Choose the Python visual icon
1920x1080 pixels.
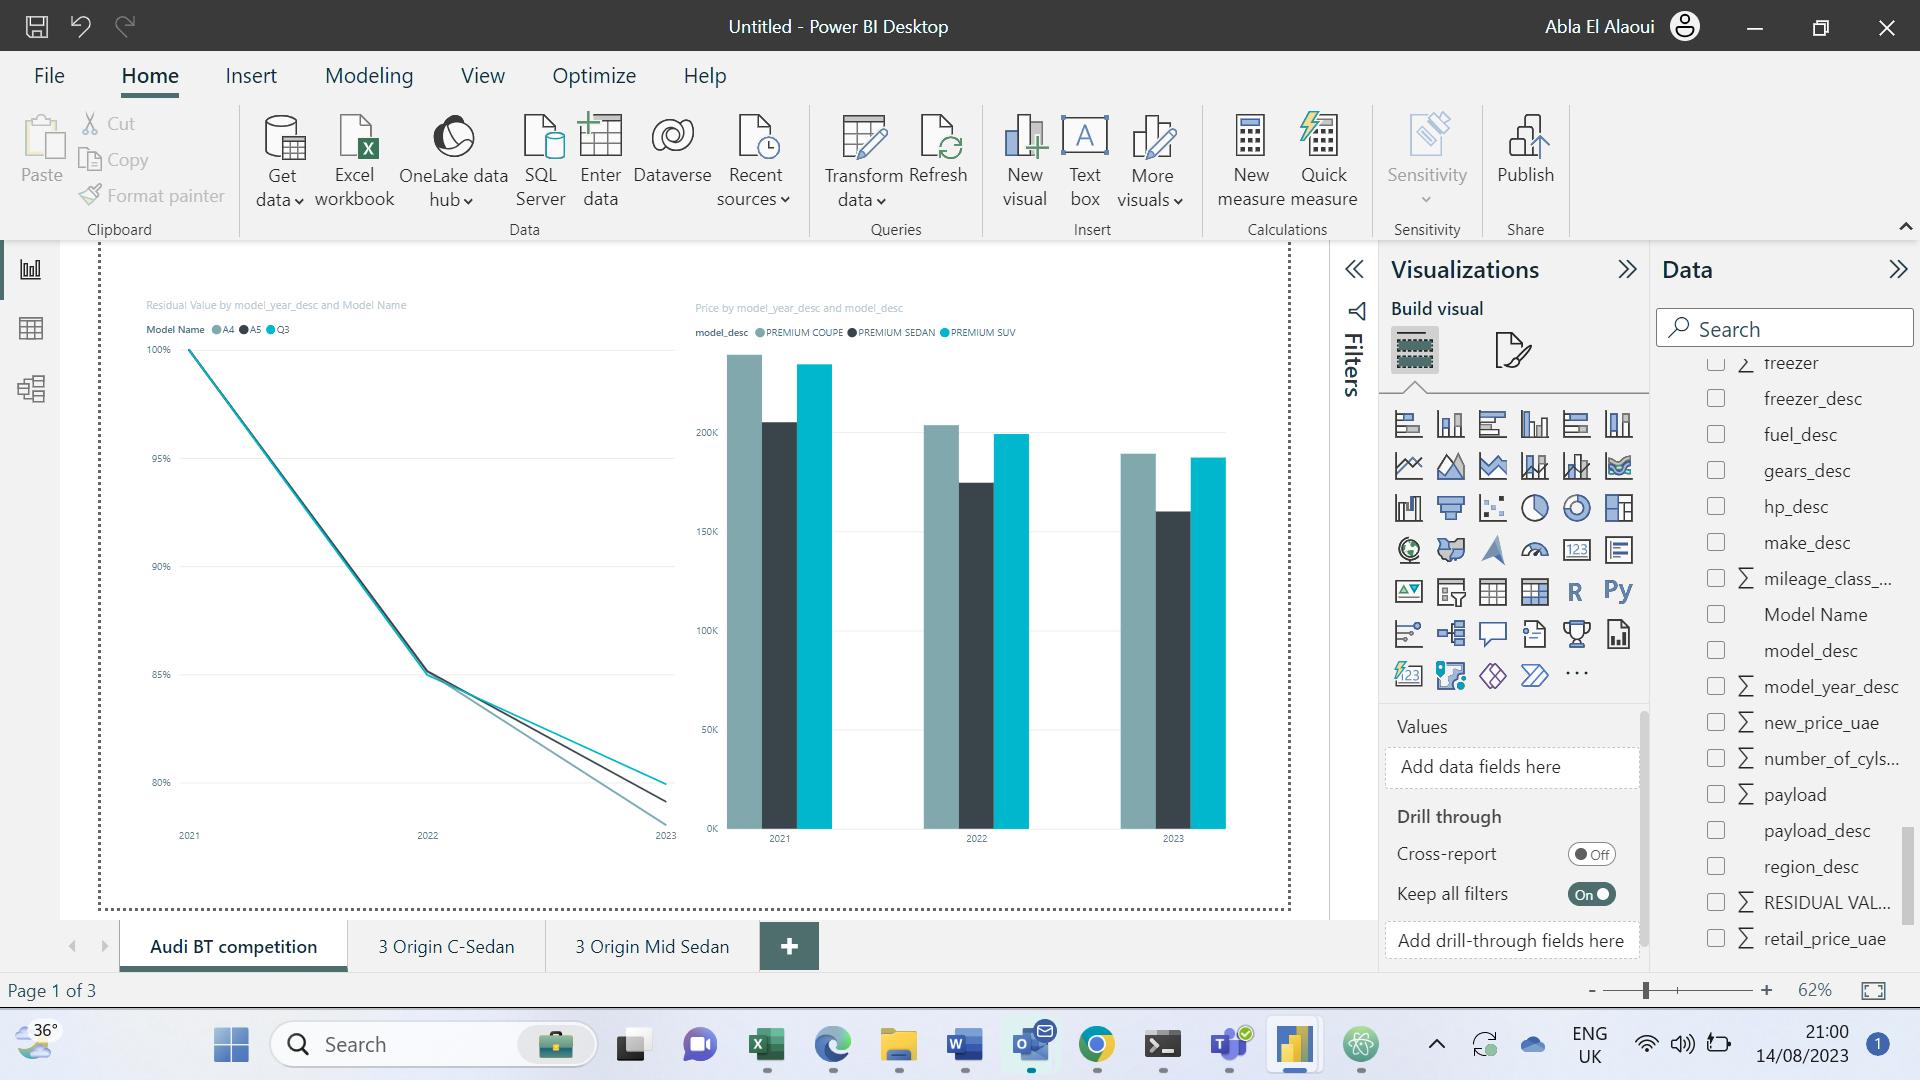(x=1618, y=591)
